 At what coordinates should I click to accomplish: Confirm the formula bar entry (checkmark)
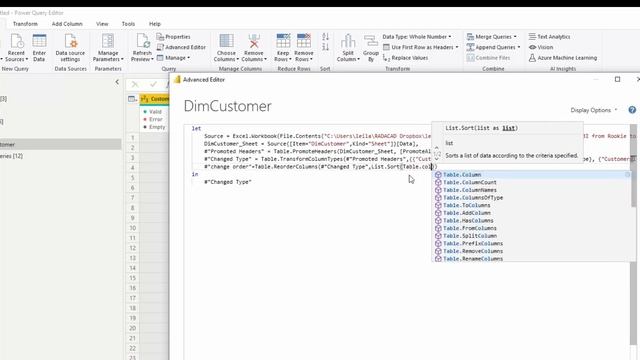coord(153,84)
